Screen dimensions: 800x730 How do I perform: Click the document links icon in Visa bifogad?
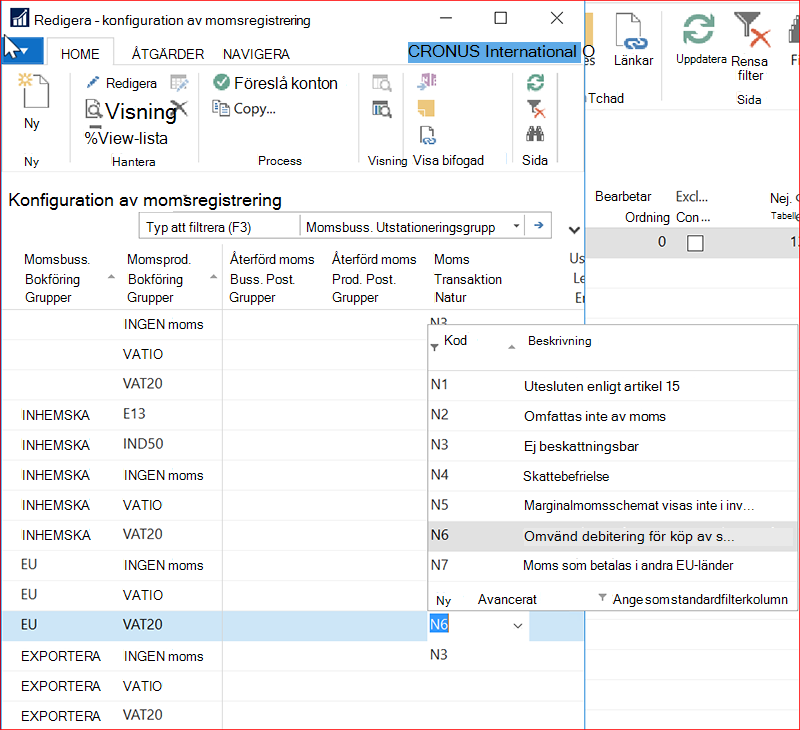click(428, 135)
